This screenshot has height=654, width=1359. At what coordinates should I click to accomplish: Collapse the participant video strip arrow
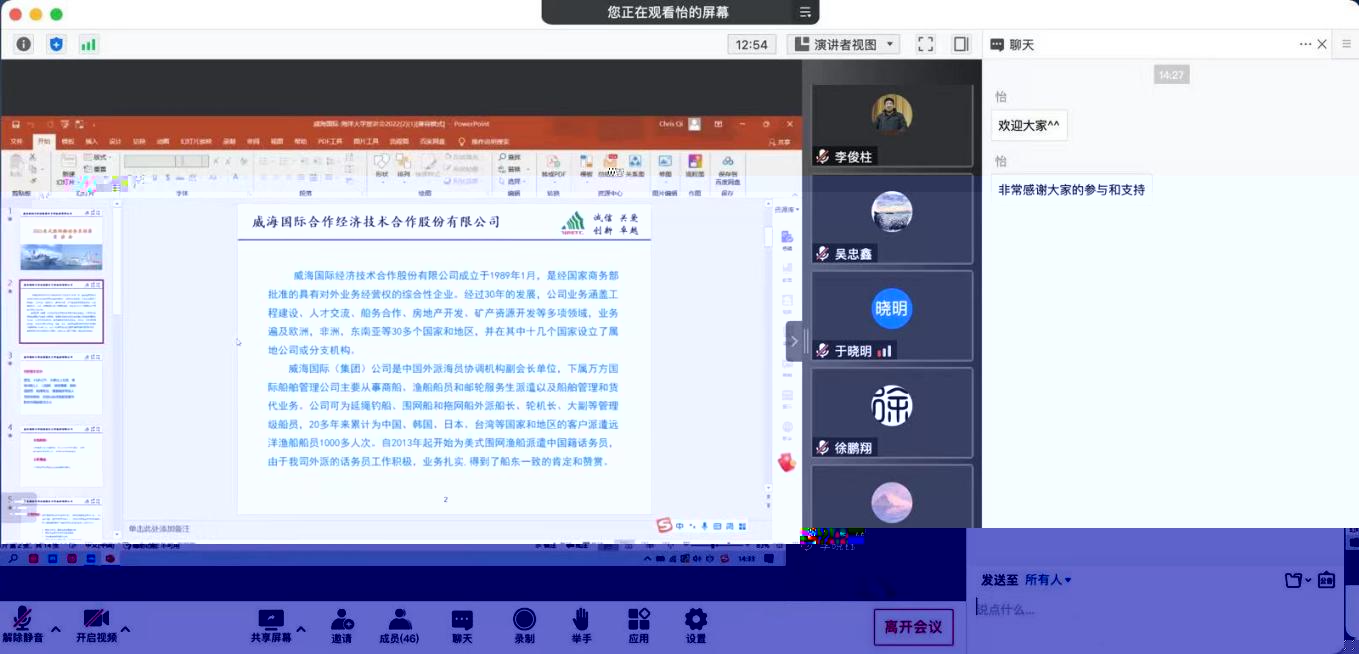point(794,341)
